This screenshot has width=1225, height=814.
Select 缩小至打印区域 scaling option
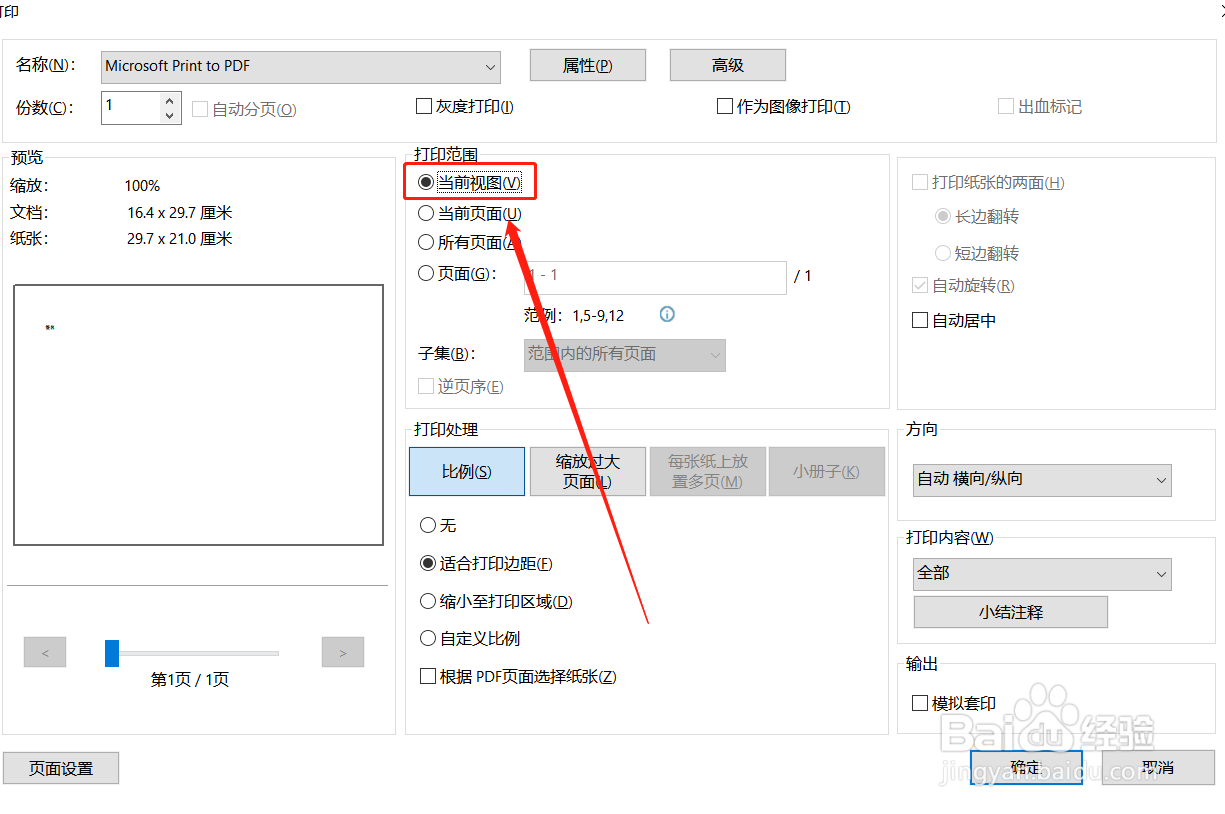[428, 600]
